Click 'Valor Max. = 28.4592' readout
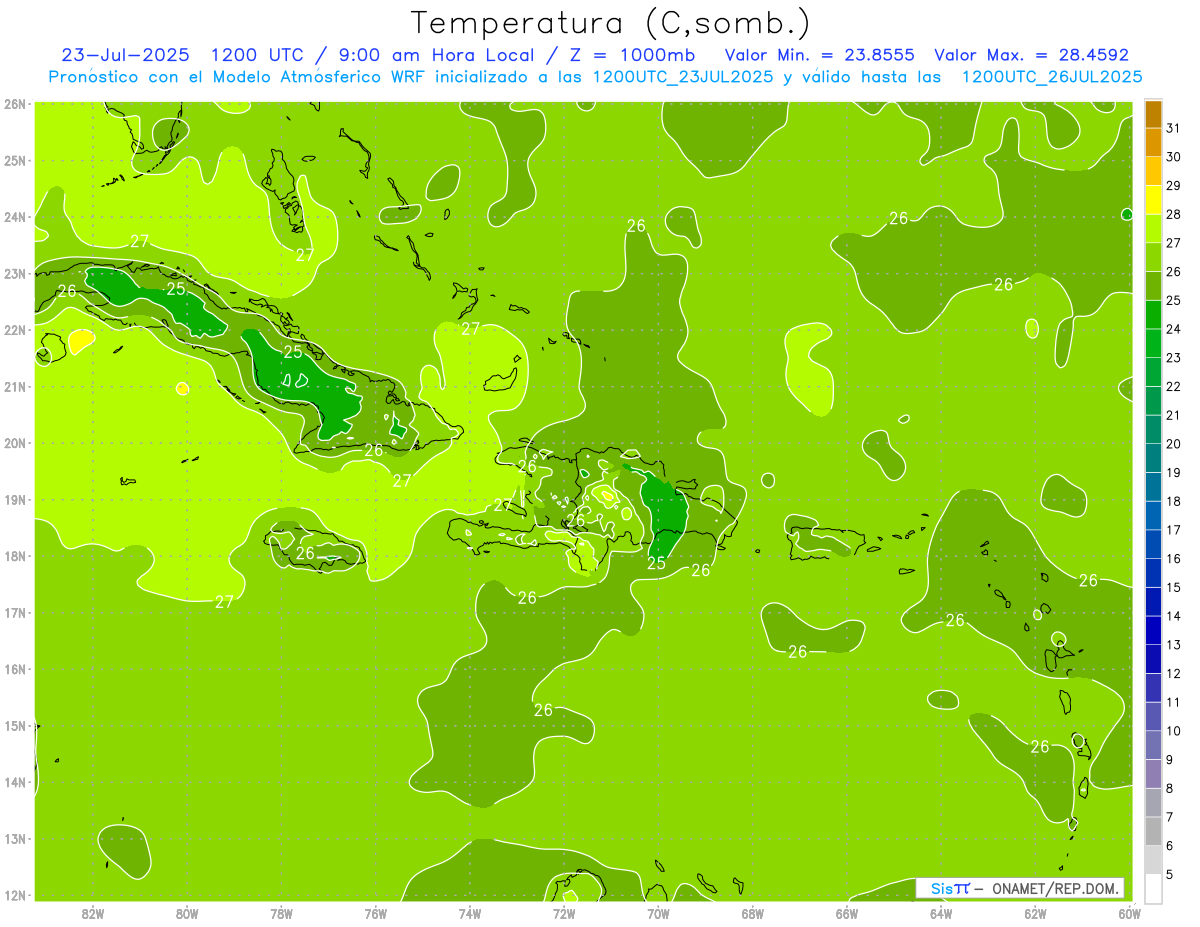The image size is (1200, 927). (x=1031, y=55)
